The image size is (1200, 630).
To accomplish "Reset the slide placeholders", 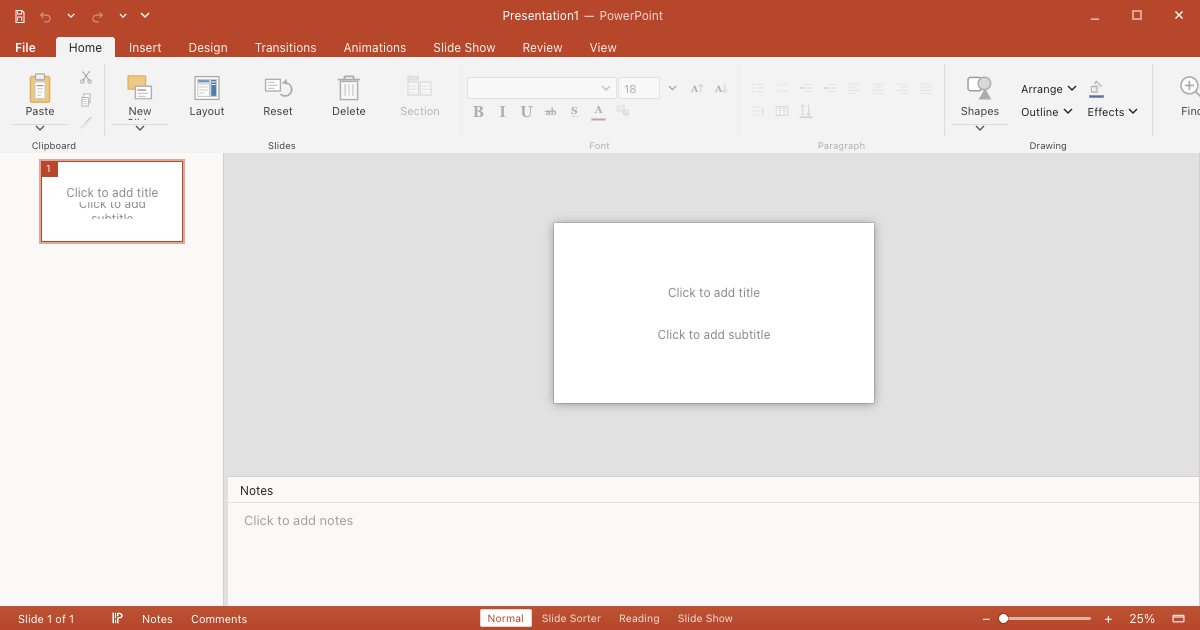I will pos(278,96).
